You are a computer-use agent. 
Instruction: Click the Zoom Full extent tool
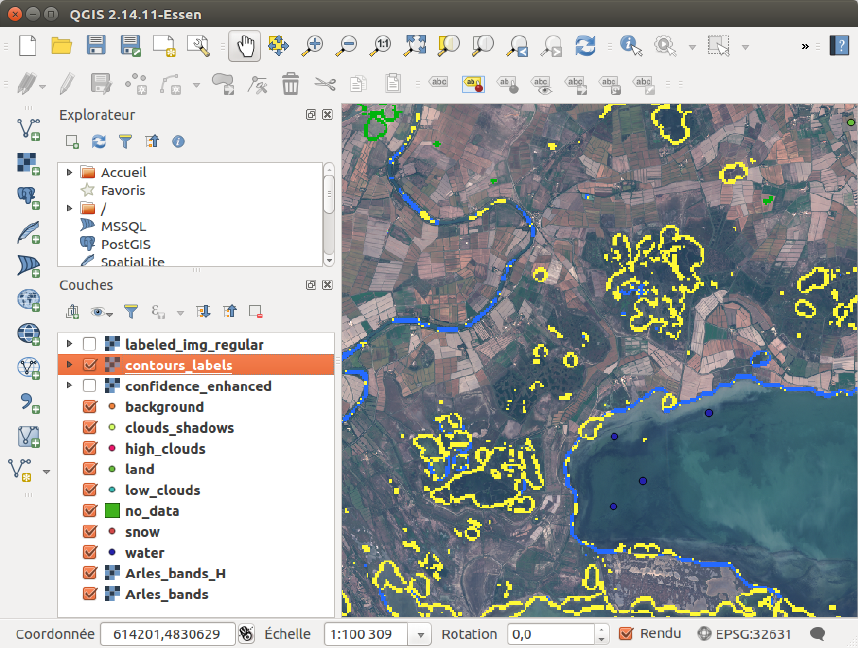(x=415, y=45)
